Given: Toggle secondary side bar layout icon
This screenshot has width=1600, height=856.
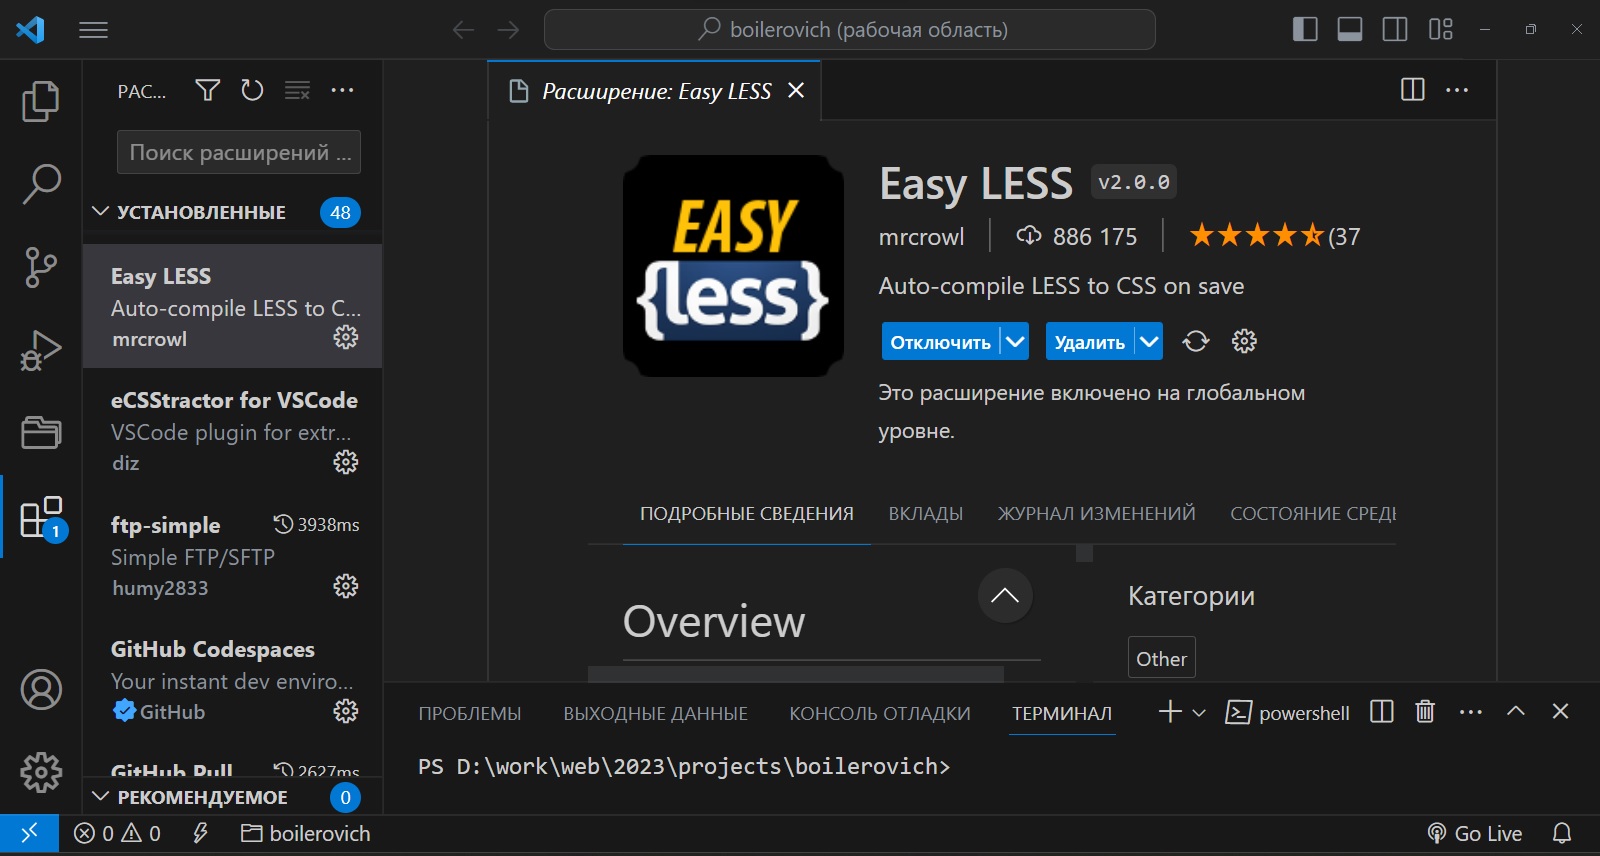Looking at the screenshot, I should point(1395,30).
